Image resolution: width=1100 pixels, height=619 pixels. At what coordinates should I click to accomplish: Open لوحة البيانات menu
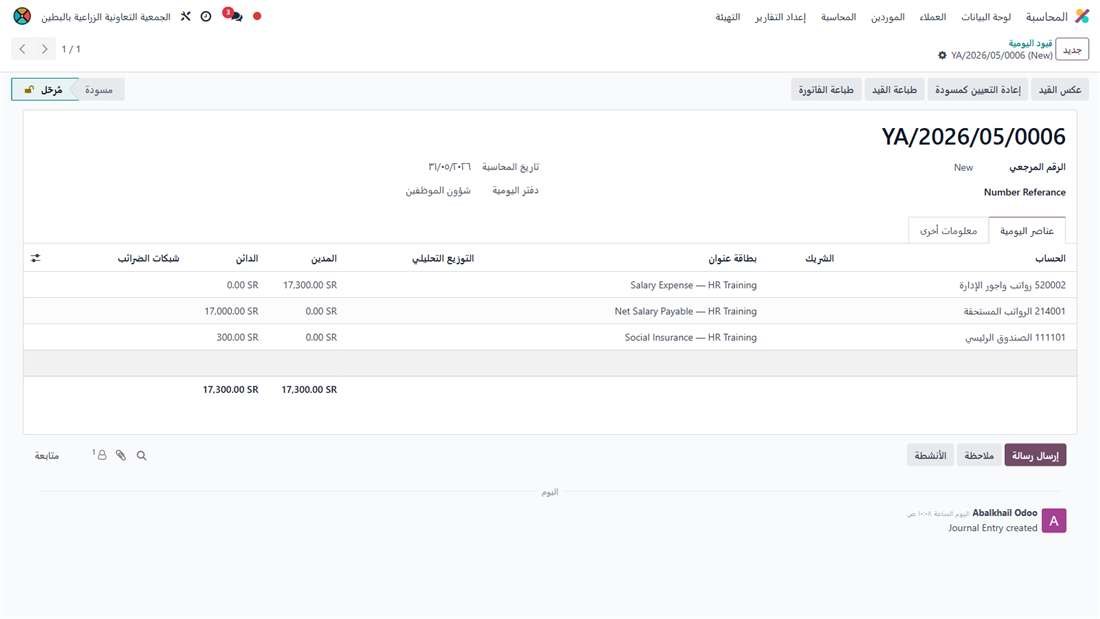point(986,17)
